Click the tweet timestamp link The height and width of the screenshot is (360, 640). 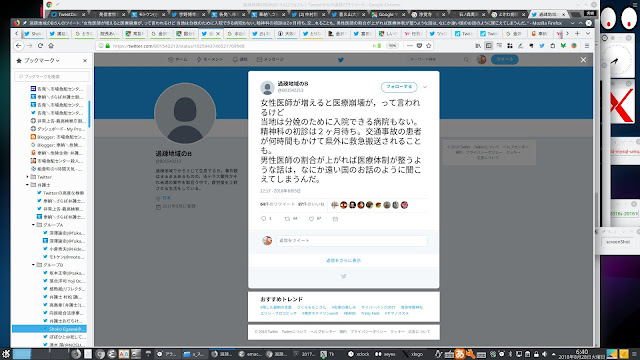click(x=280, y=191)
